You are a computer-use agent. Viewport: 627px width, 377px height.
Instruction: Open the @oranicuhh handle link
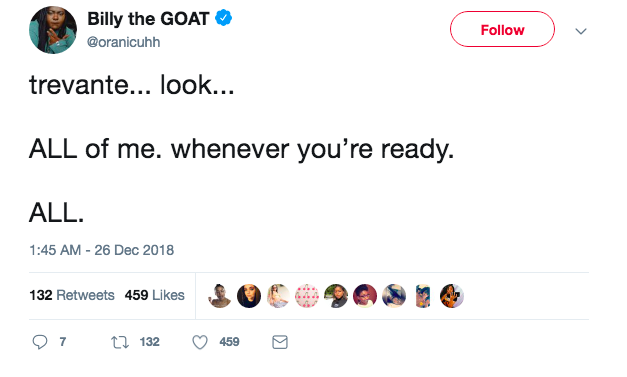124,42
